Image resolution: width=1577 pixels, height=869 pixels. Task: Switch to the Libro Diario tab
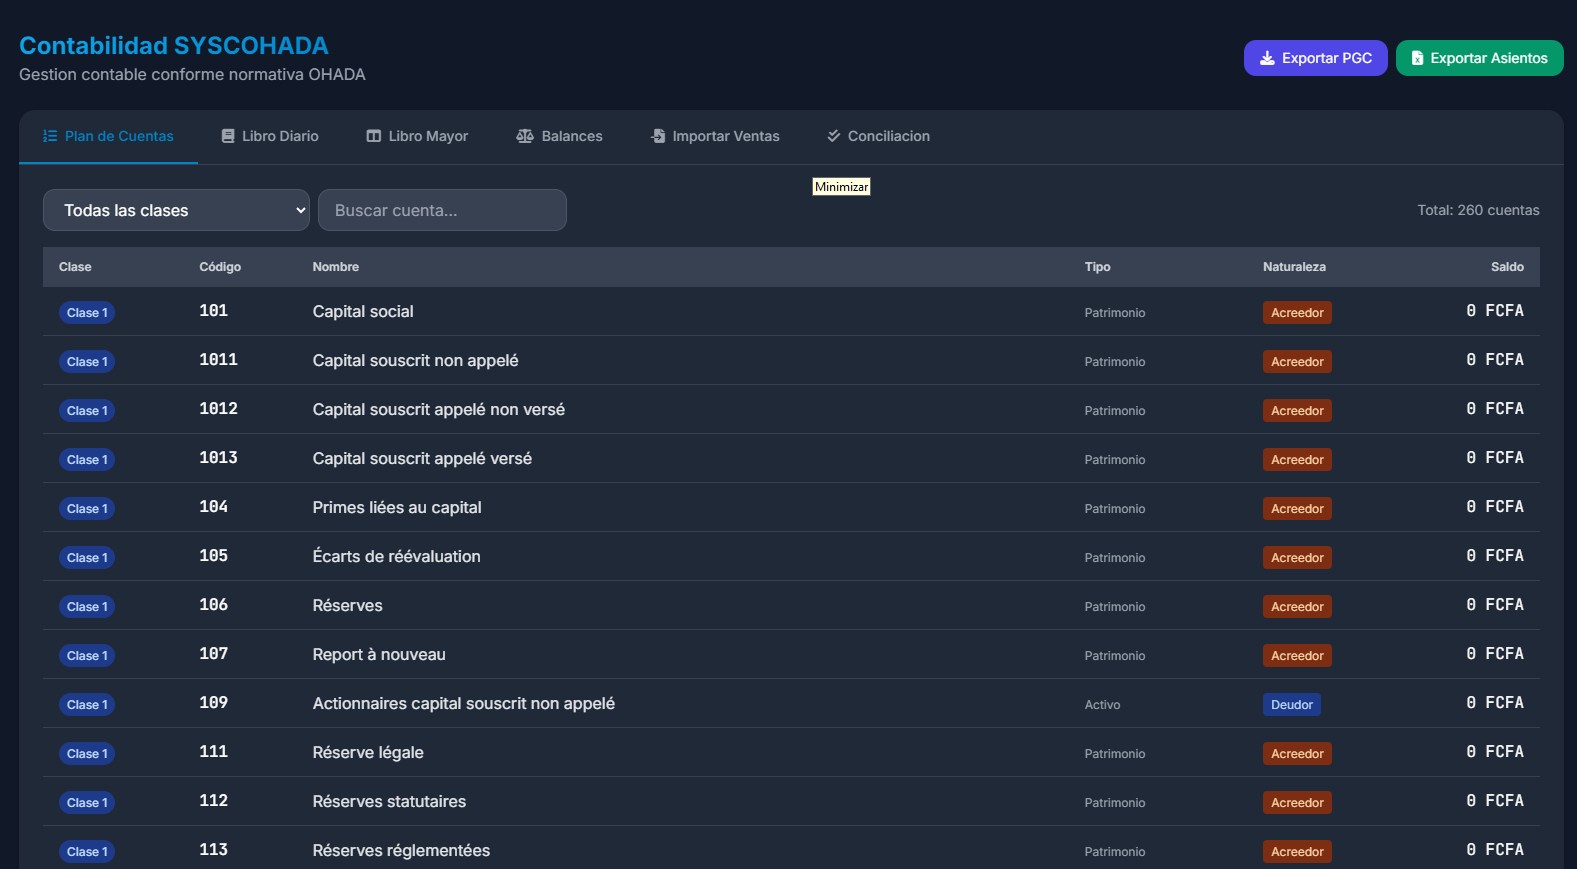[x=270, y=136]
